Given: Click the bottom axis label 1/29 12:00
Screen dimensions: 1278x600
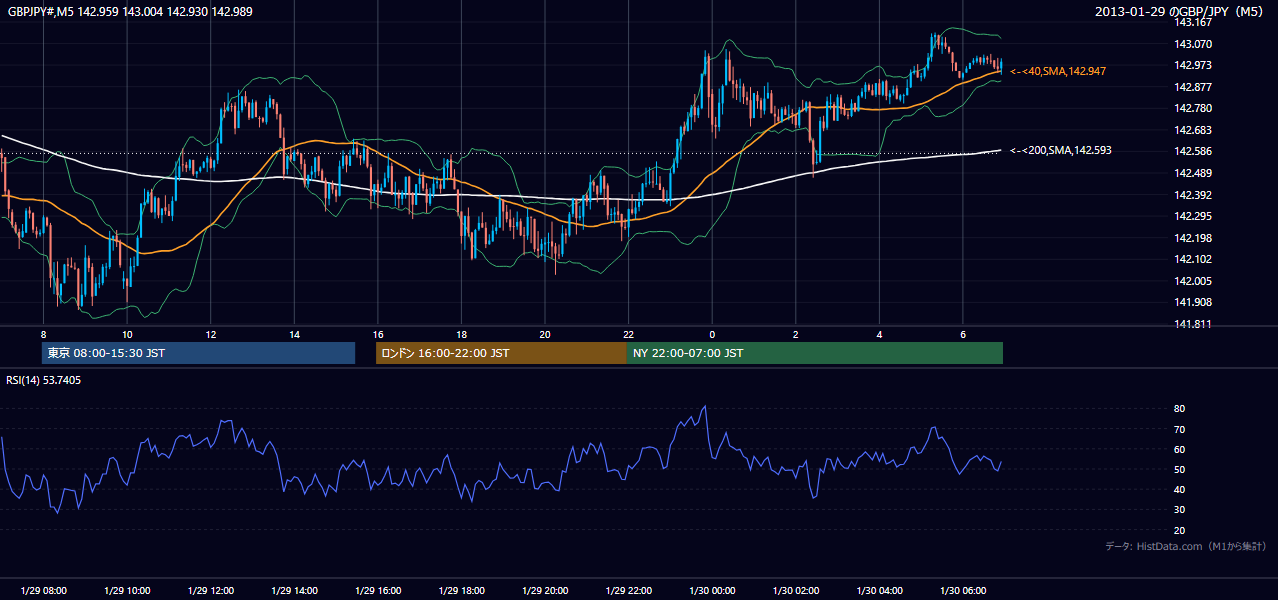Looking at the screenshot, I should (x=210, y=590).
